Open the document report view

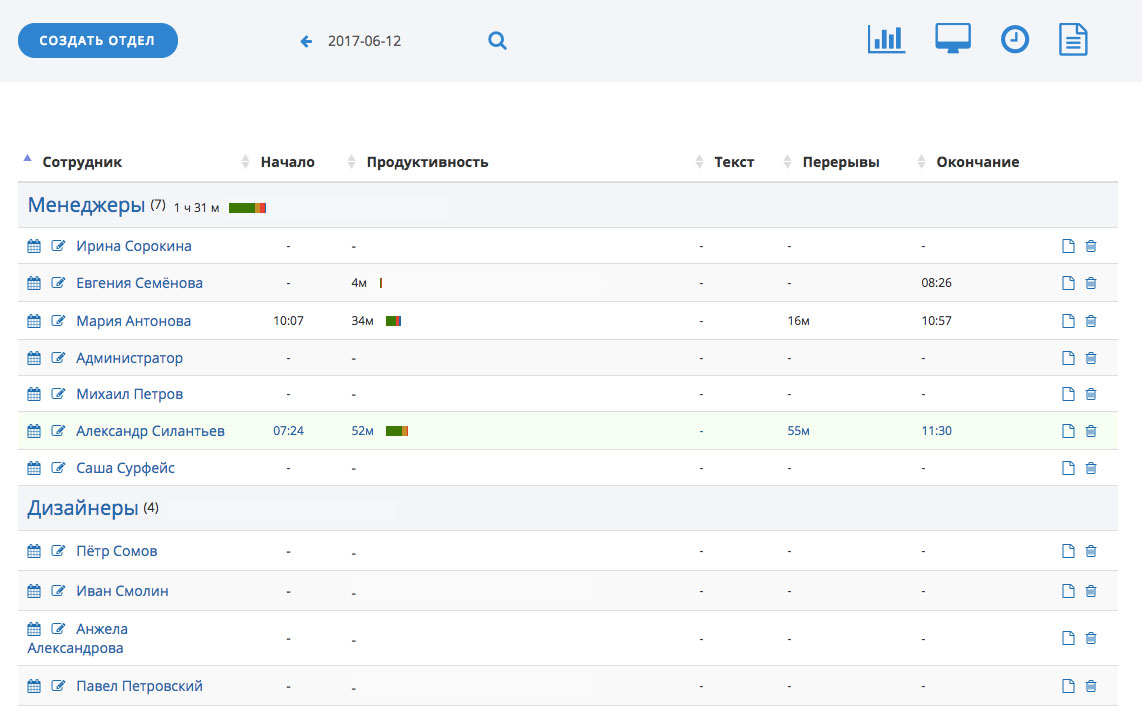point(1074,39)
